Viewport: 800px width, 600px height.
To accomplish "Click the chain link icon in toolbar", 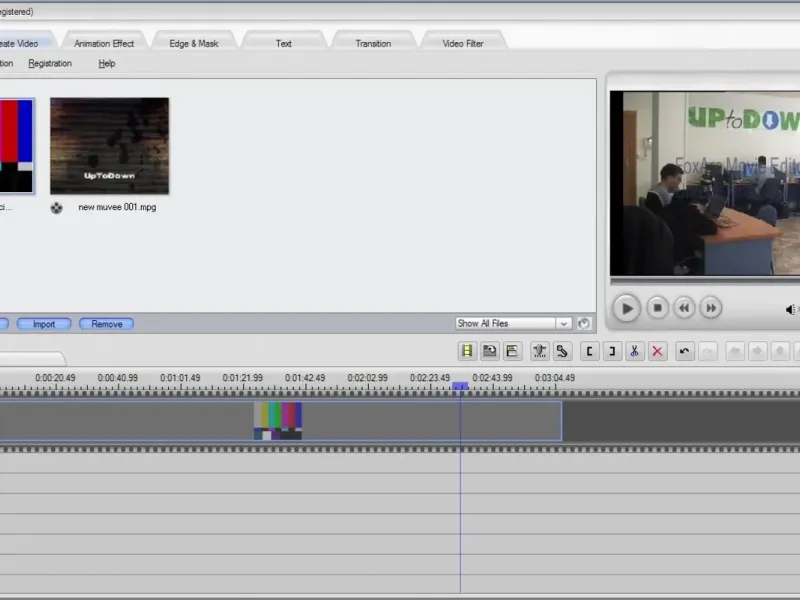I will 563,351.
